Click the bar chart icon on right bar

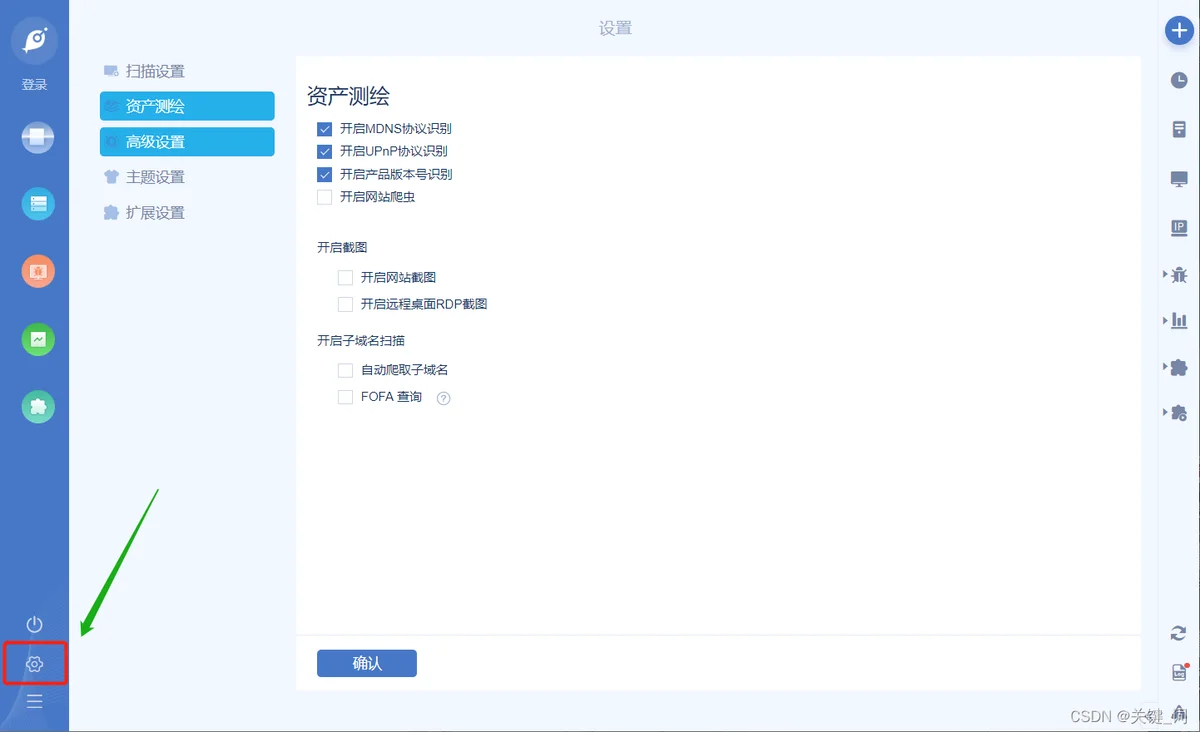(1179, 321)
